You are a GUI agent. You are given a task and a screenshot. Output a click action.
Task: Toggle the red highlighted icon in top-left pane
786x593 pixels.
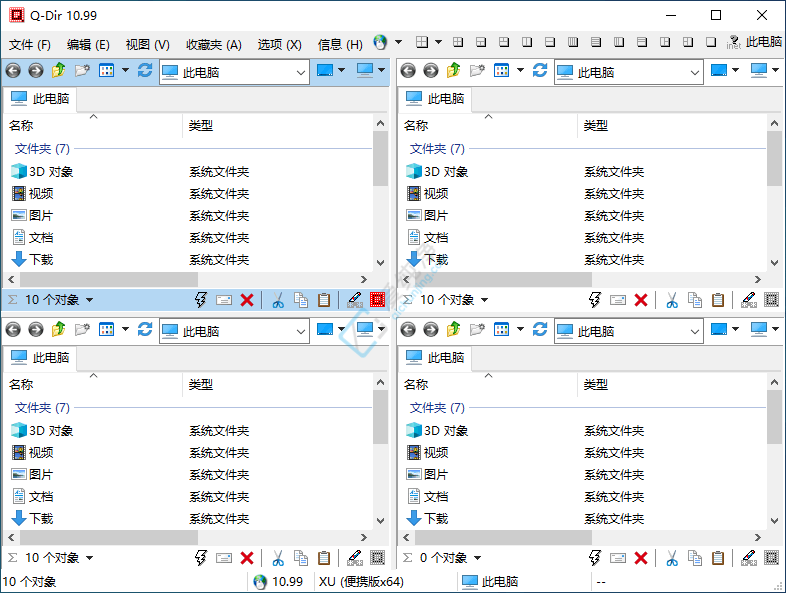pyautogui.click(x=377, y=300)
